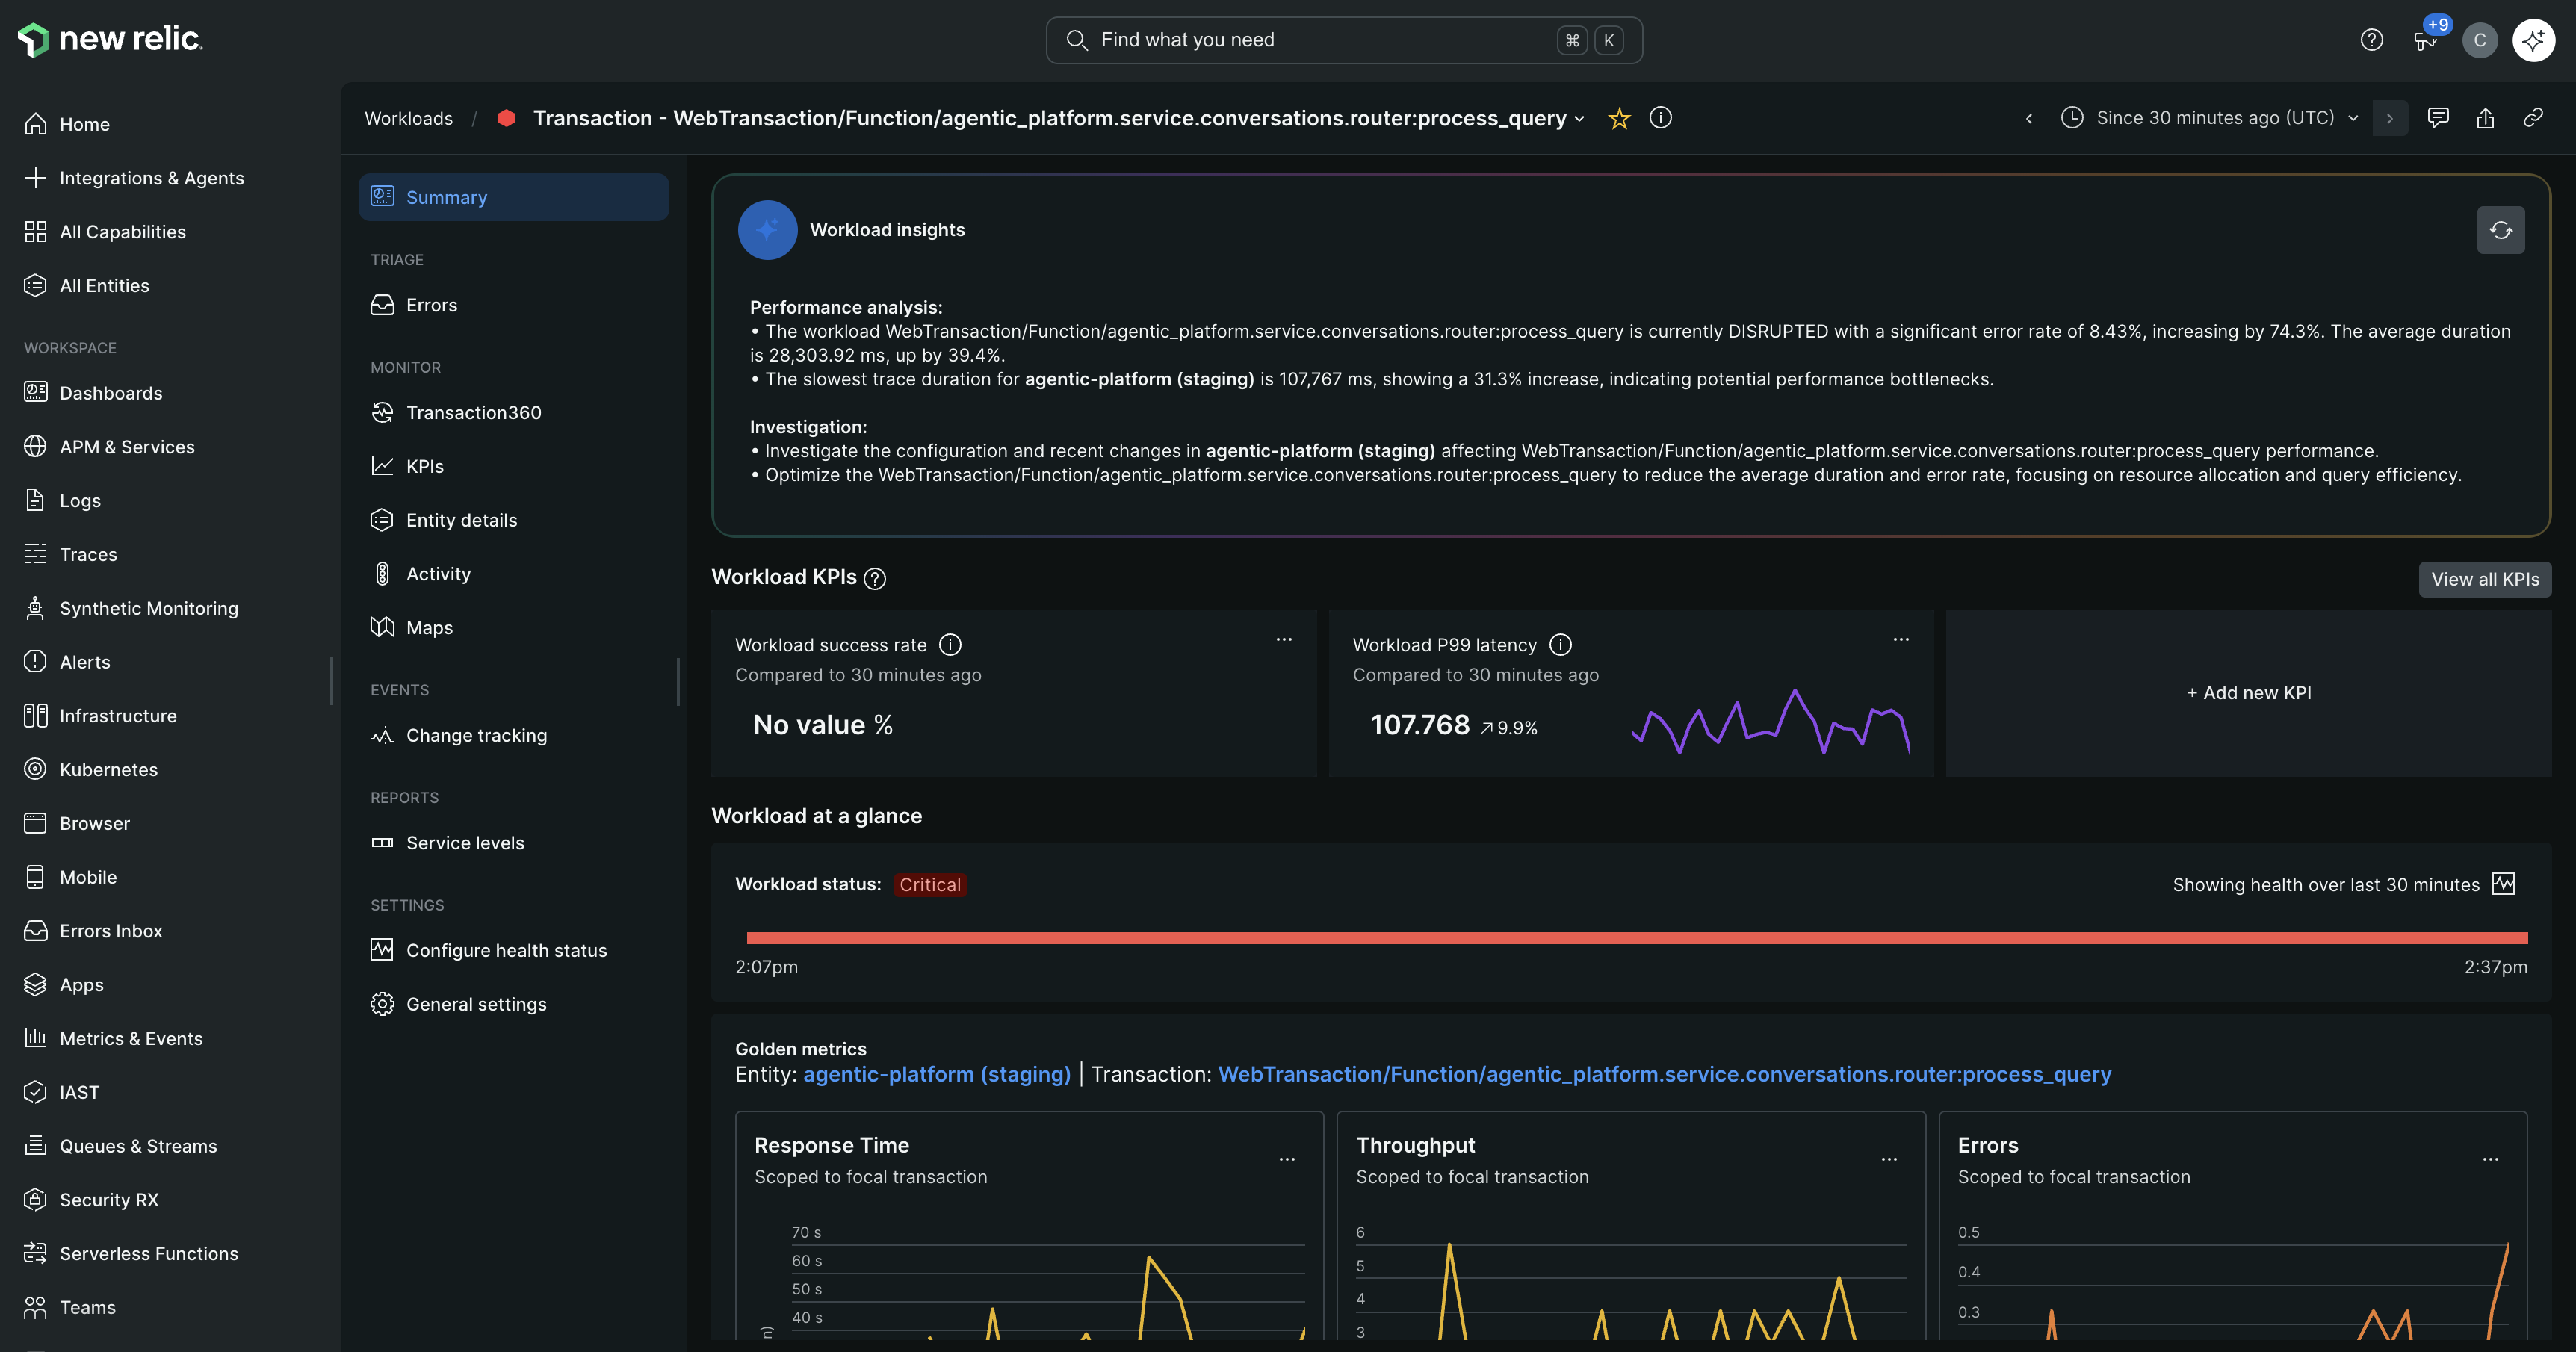
Task: Open more options on Response Time chart
Action: (1287, 1160)
